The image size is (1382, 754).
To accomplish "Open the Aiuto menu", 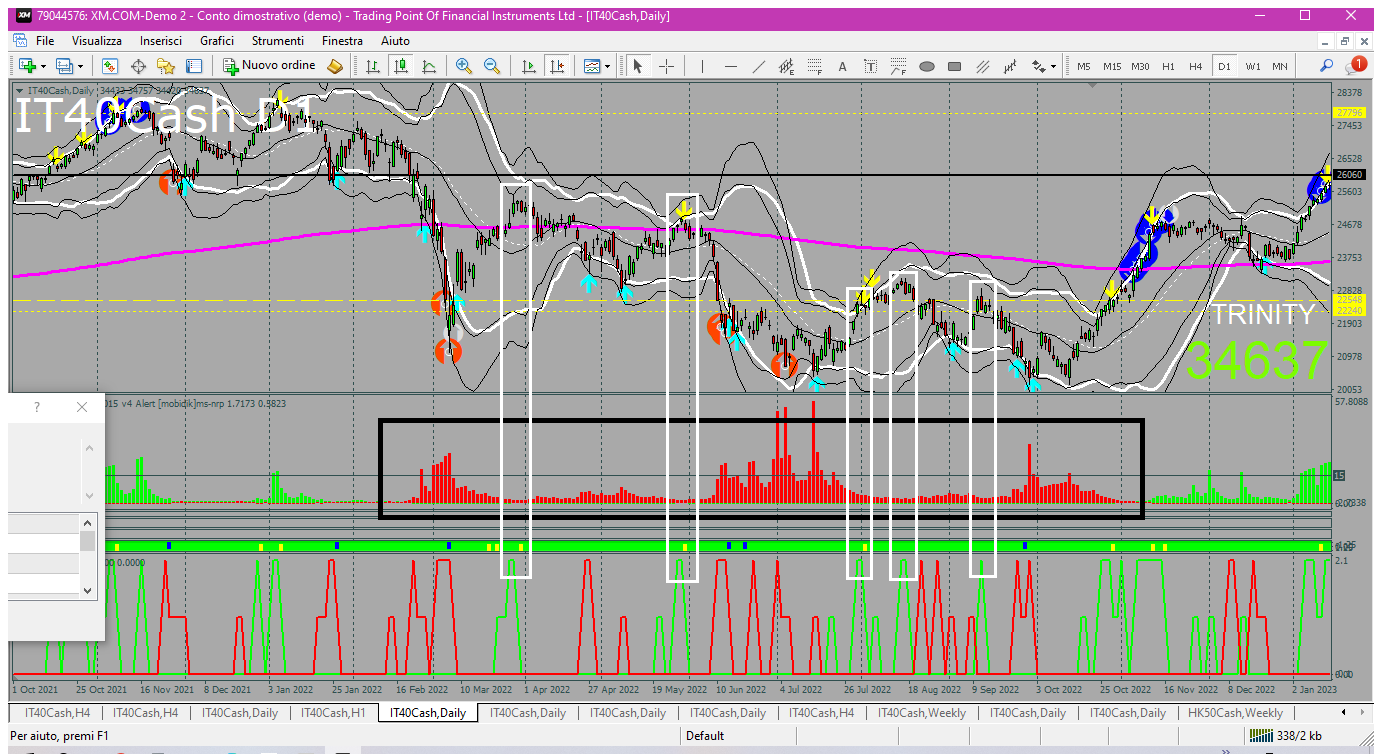I will tap(395, 41).
